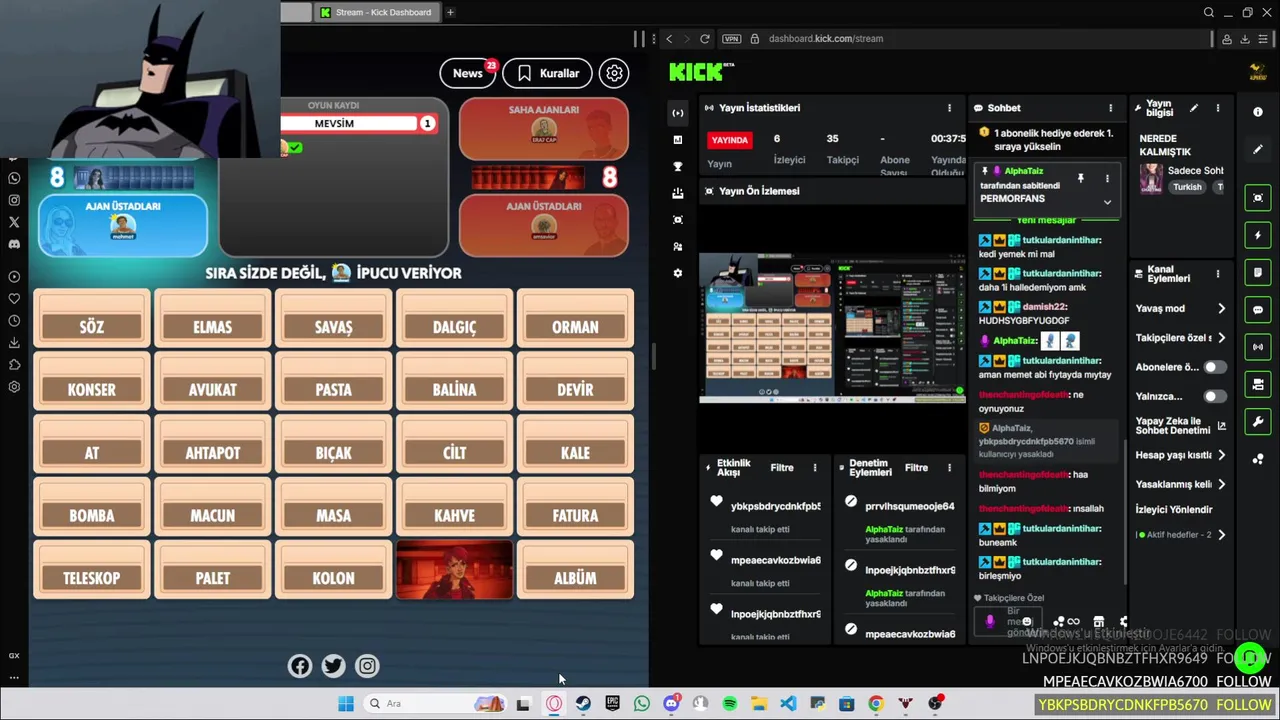The image size is (1280, 720).
Task: Open Kick sidebar analytics chart icon
Action: pos(678,140)
